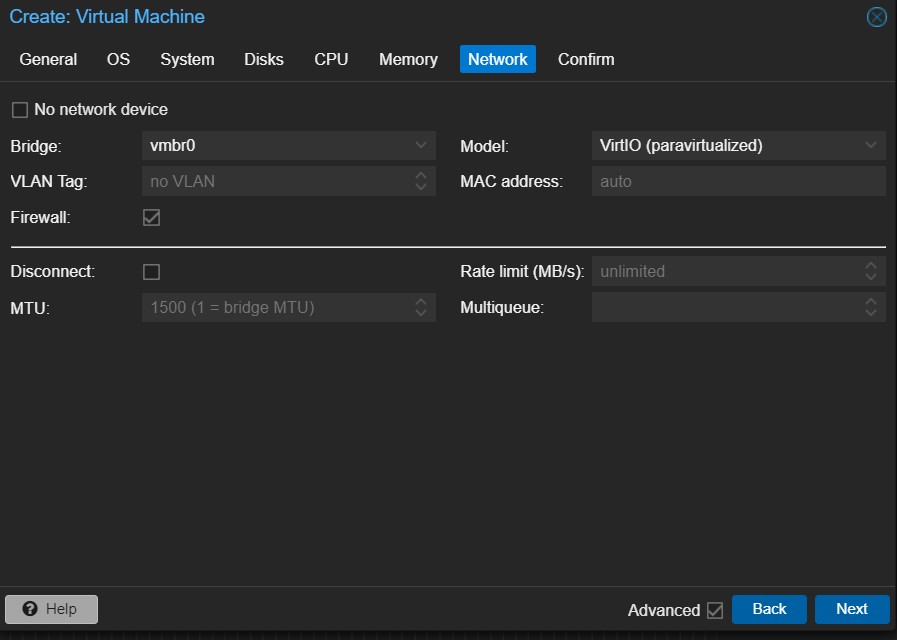Focus the MAC address input field

(737, 182)
